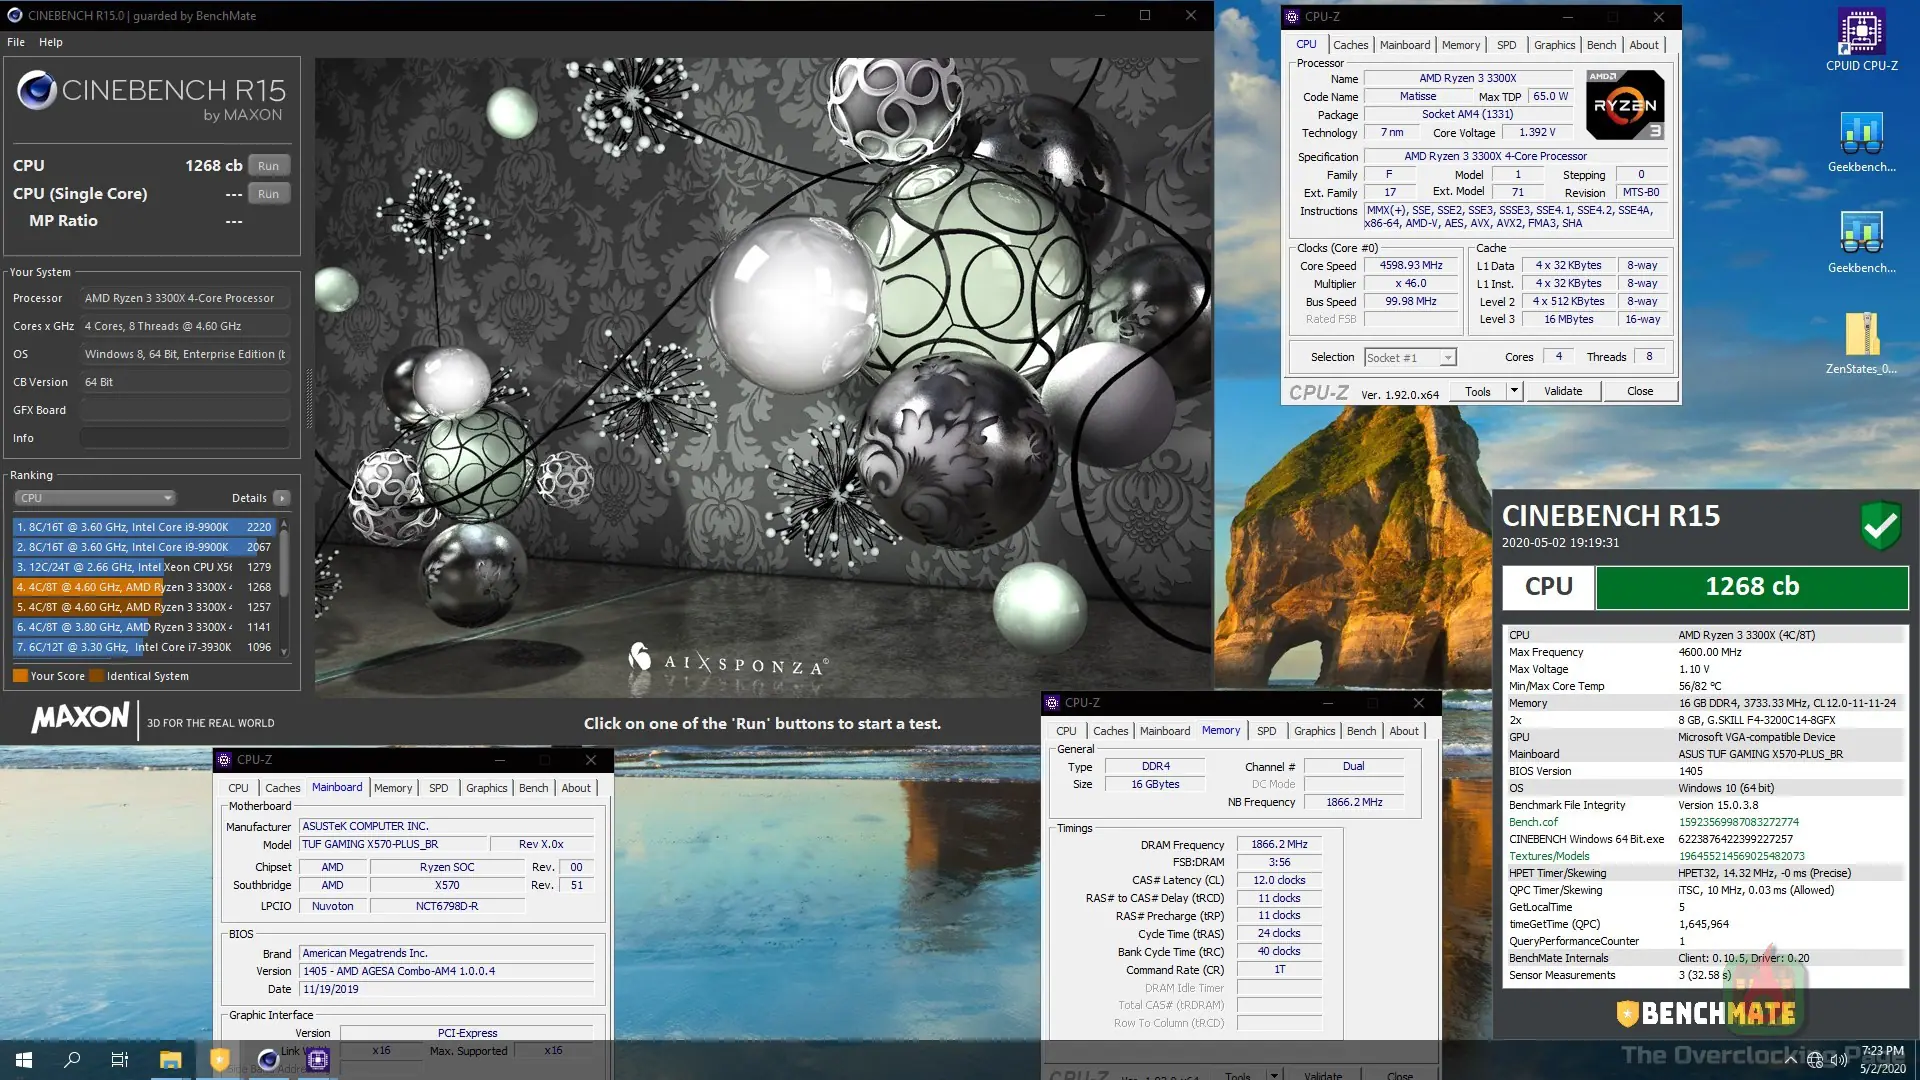Open Graphics tab in top CPU-Z window
The width and height of the screenshot is (1920, 1080).
coord(1554,45)
